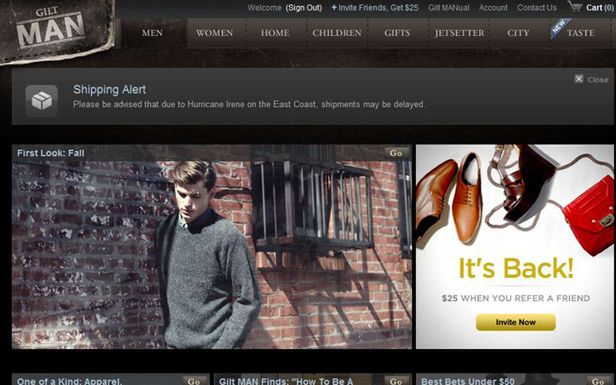
Task: Open the CITY tab
Action: [x=519, y=33]
